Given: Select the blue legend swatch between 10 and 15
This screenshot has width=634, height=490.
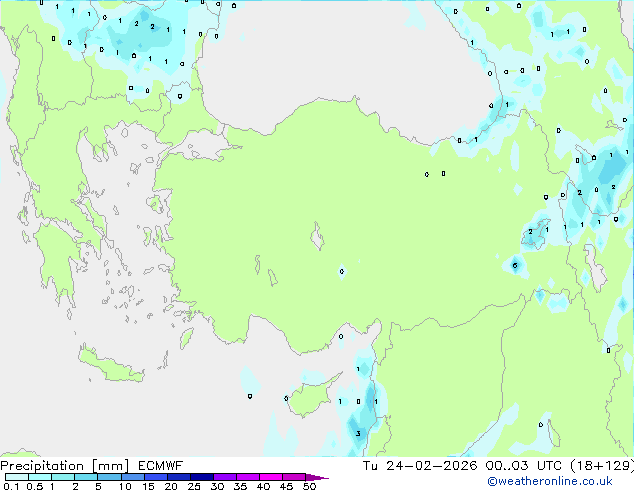Looking at the screenshot, I should tap(133, 477).
